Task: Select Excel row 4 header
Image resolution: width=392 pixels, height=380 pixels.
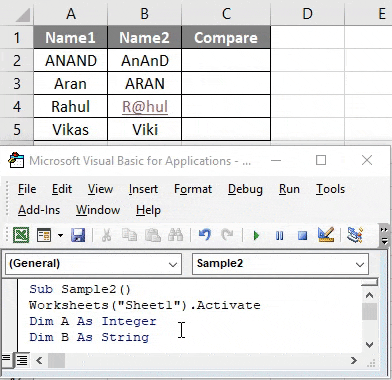Action: click(17, 106)
